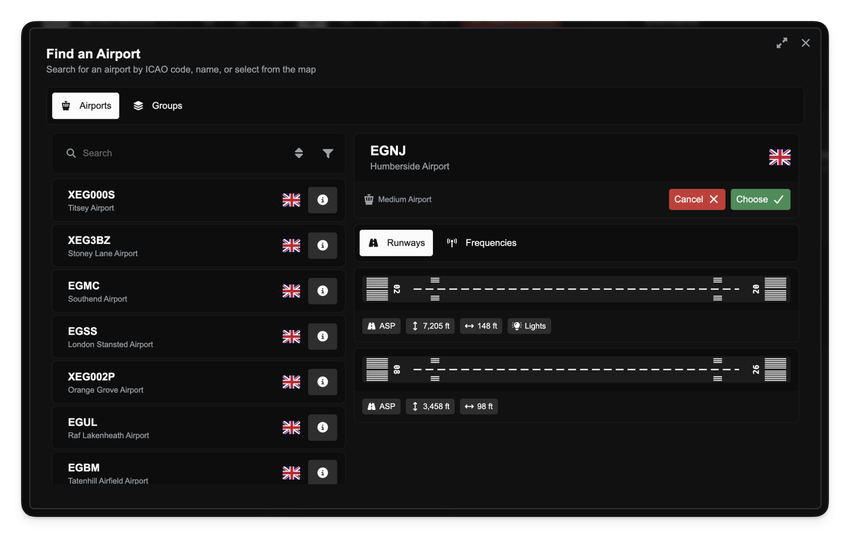Select the Airports tab
Screen dimensions: 850x538
click(86, 106)
